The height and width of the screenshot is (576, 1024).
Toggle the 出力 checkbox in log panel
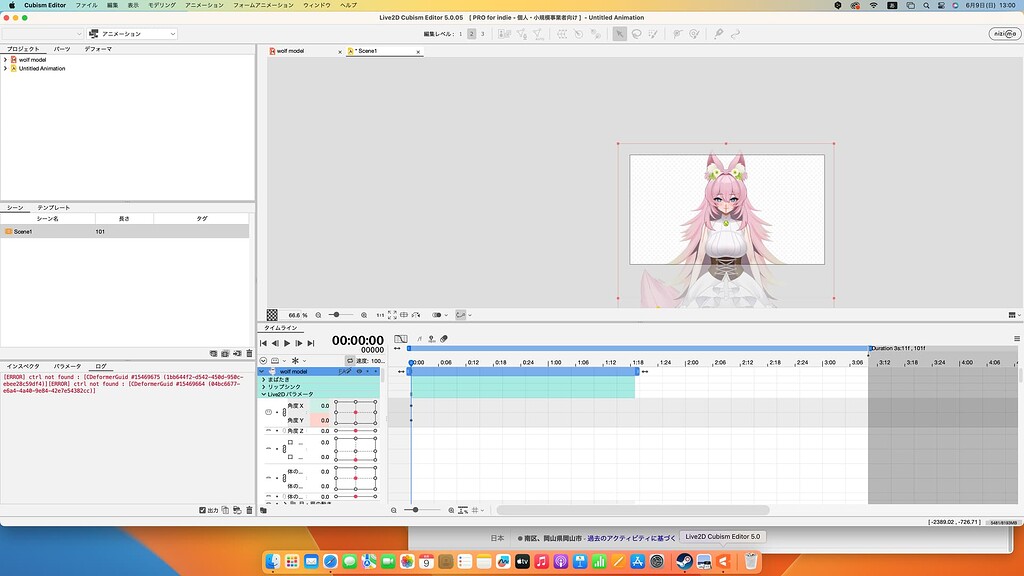(203, 510)
